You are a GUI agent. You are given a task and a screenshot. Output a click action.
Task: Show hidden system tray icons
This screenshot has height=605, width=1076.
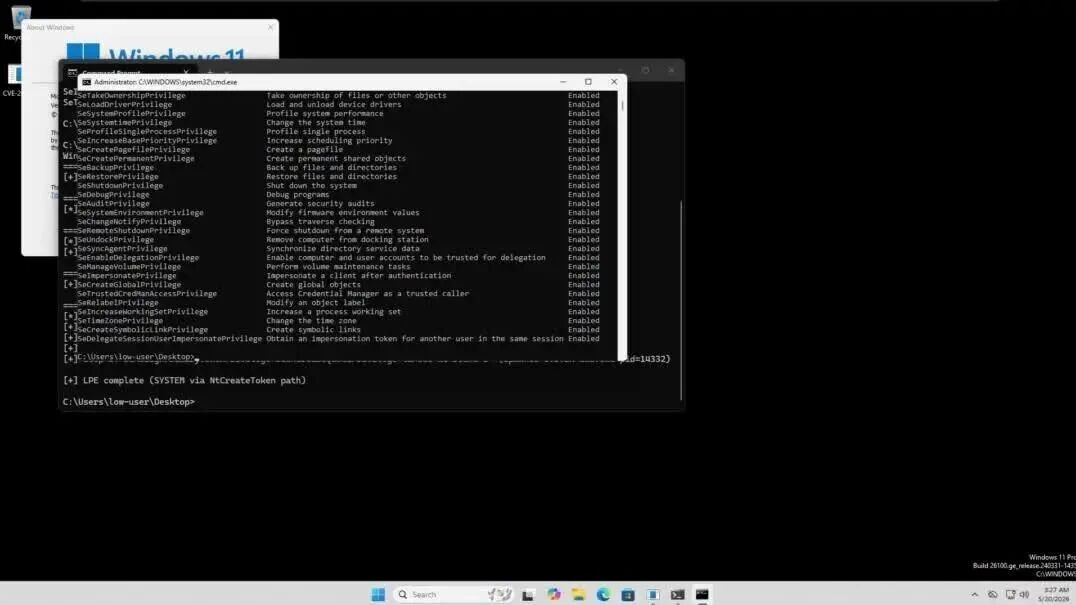click(974, 594)
